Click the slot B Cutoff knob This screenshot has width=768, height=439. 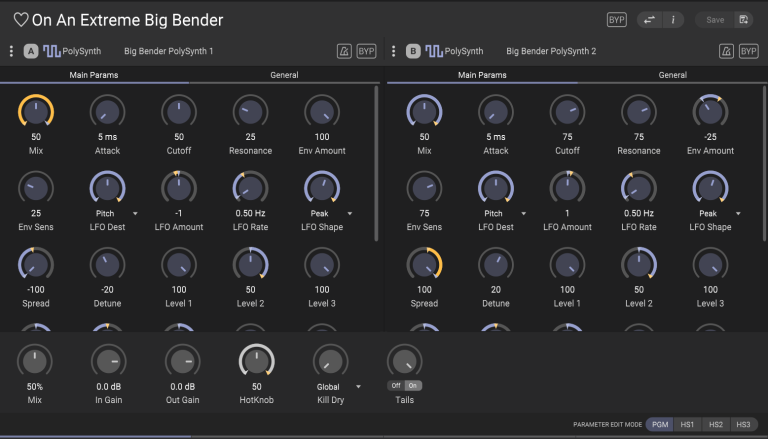click(567, 112)
